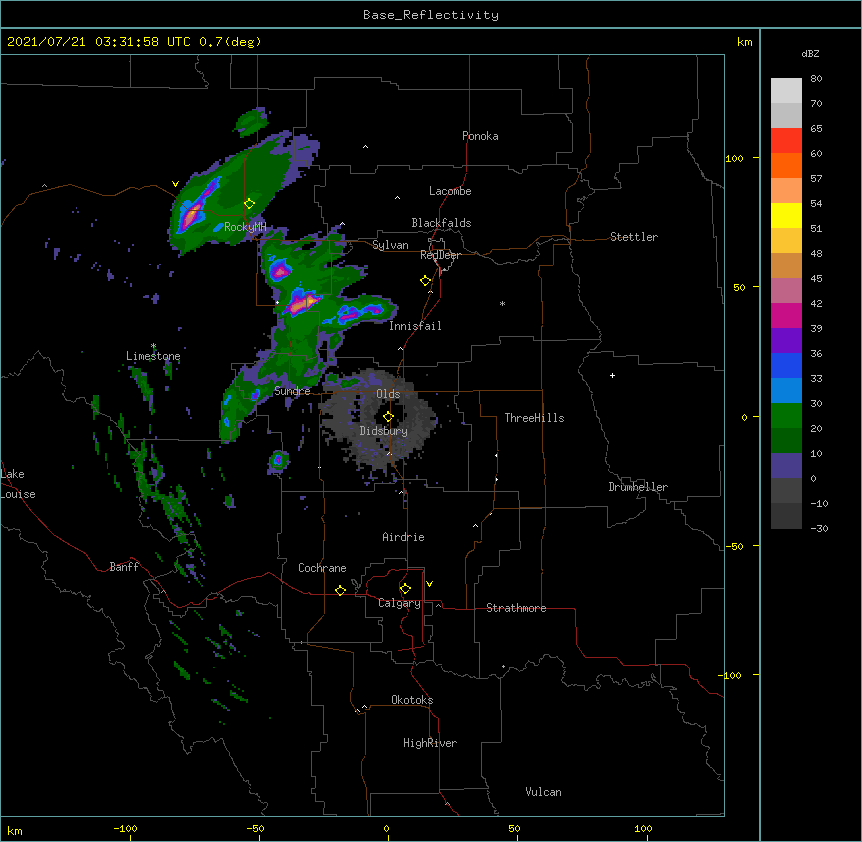
Task: Click the Airdrie label
Action: pos(403,537)
